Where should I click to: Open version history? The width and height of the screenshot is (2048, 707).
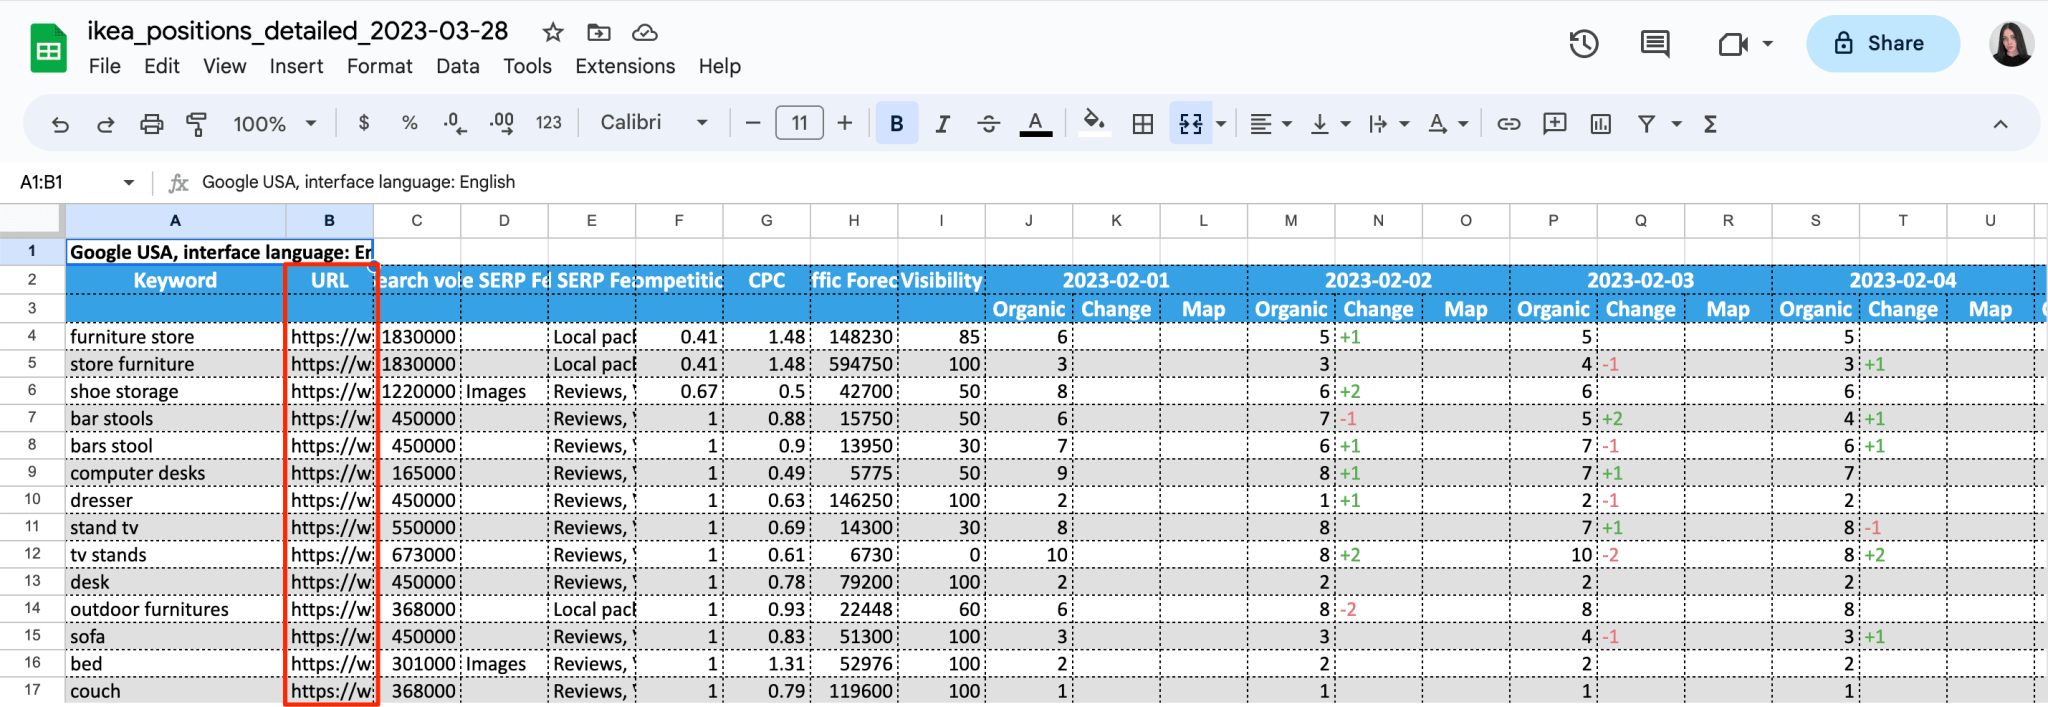click(x=1584, y=44)
